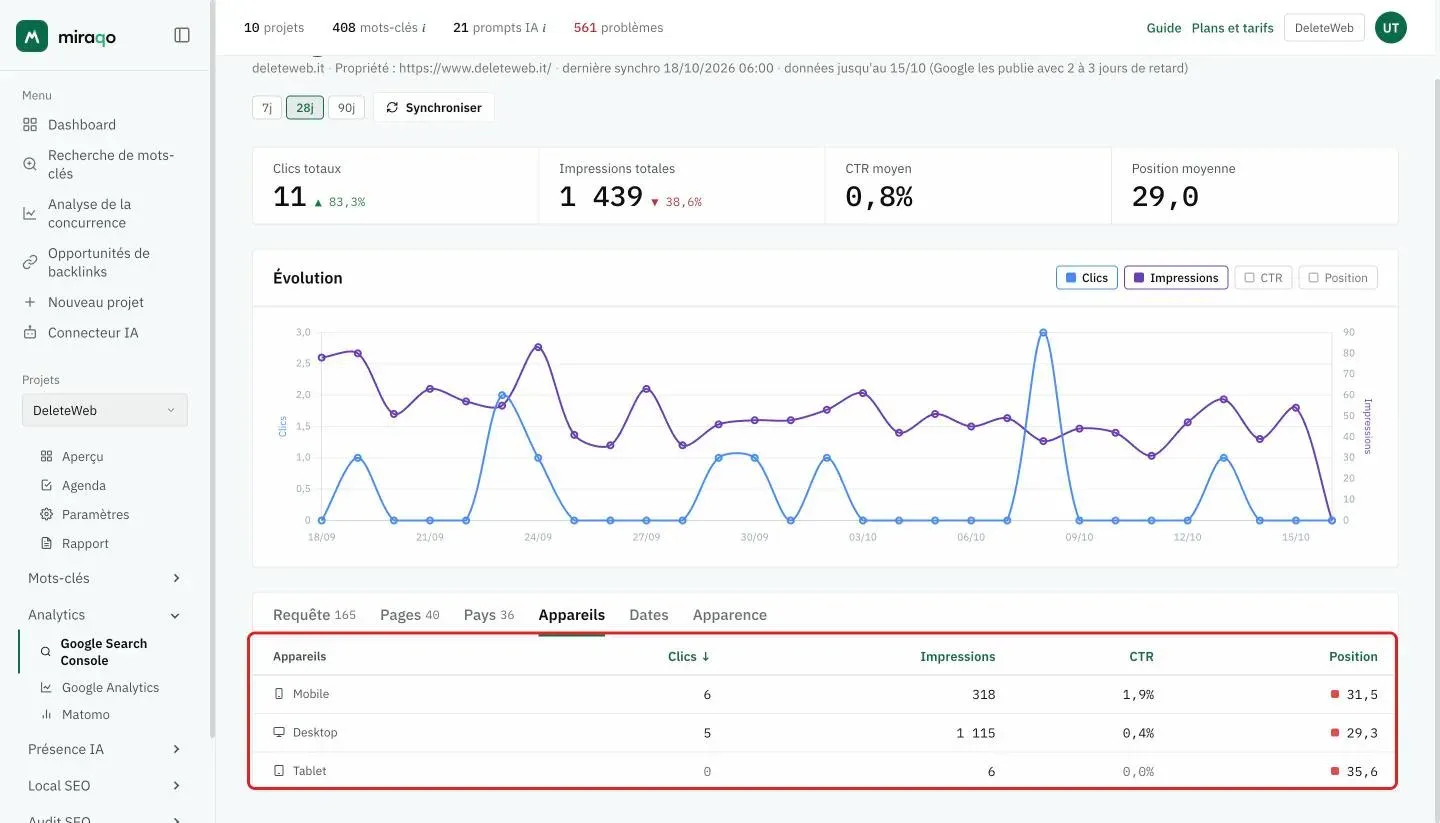Click the Dashboard grid icon
Image resolution: width=1440 pixels, height=823 pixels.
pyautogui.click(x=30, y=125)
